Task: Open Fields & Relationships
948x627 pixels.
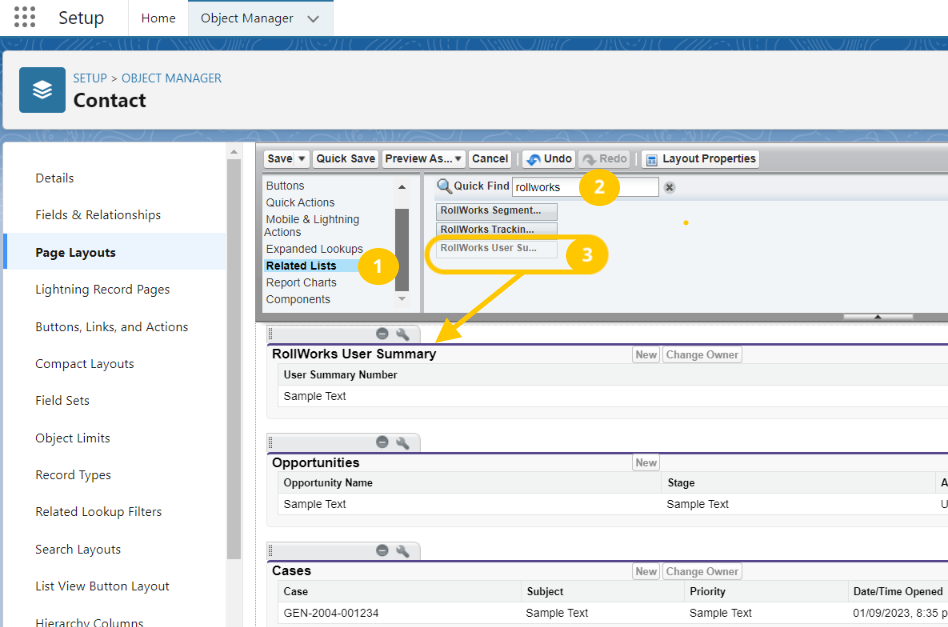Action: click(x=98, y=215)
